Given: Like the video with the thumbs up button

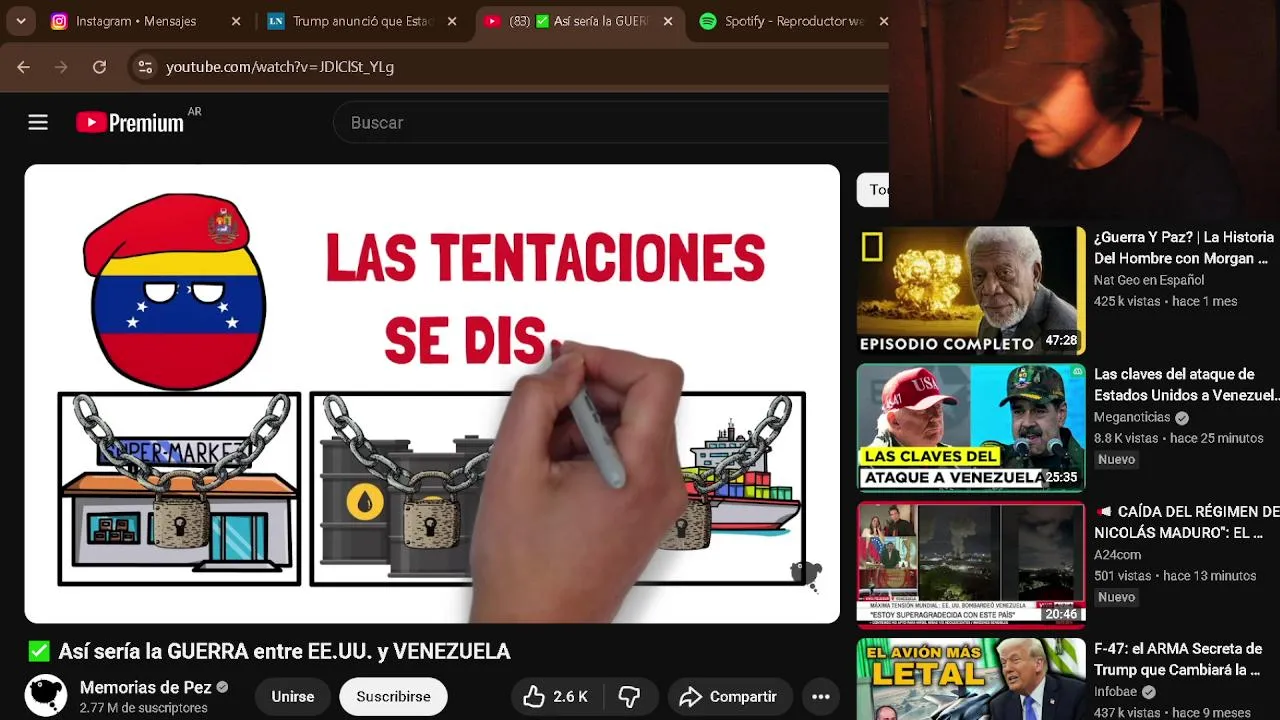Looking at the screenshot, I should (555, 696).
